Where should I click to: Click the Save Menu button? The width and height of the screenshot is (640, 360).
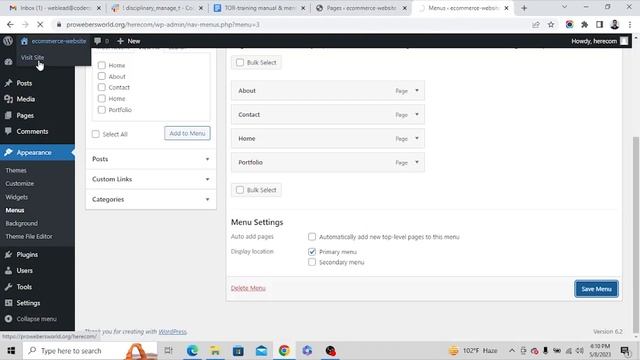point(596,289)
